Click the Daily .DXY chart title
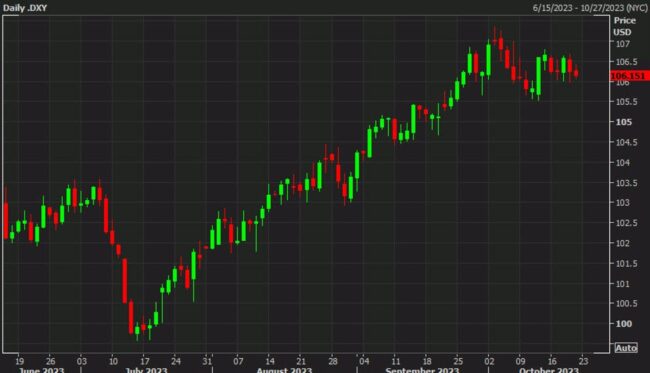 pos(25,8)
